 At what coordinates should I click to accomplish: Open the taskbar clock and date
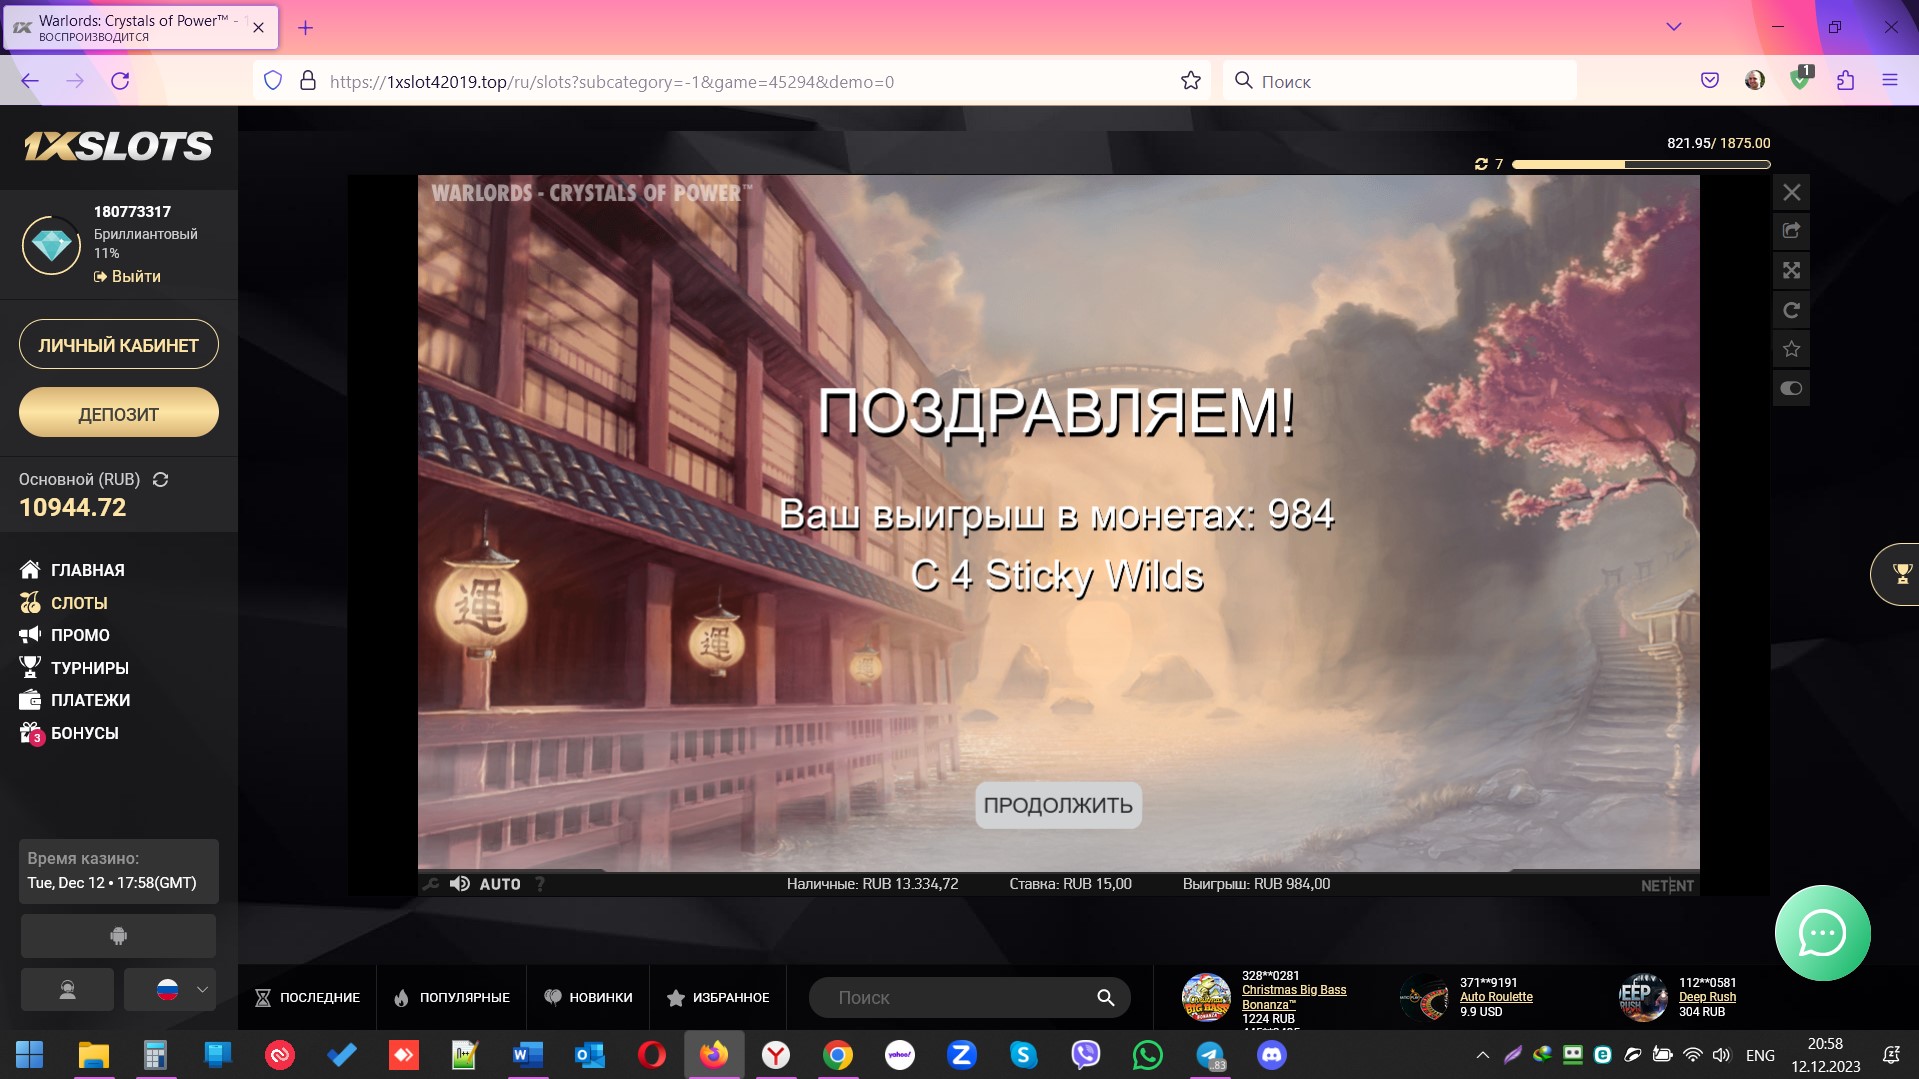(1825, 1055)
